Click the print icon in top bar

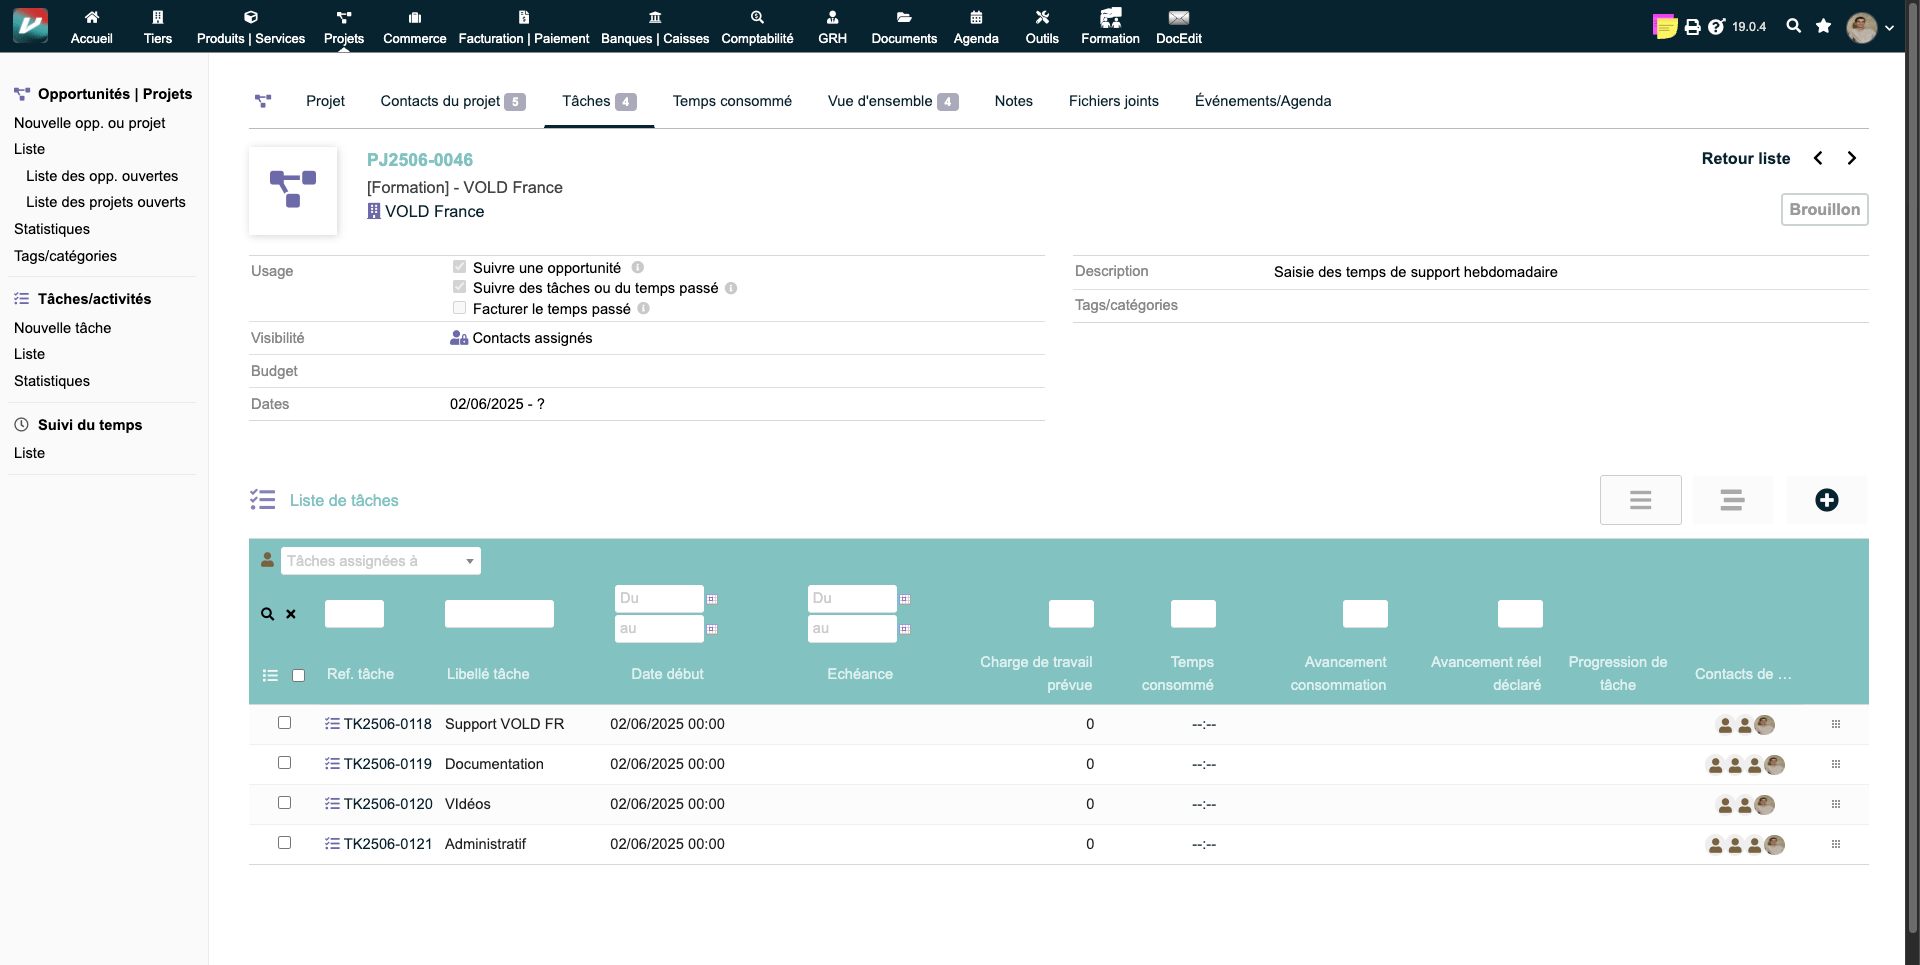pyautogui.click(x=1692, y=27)
